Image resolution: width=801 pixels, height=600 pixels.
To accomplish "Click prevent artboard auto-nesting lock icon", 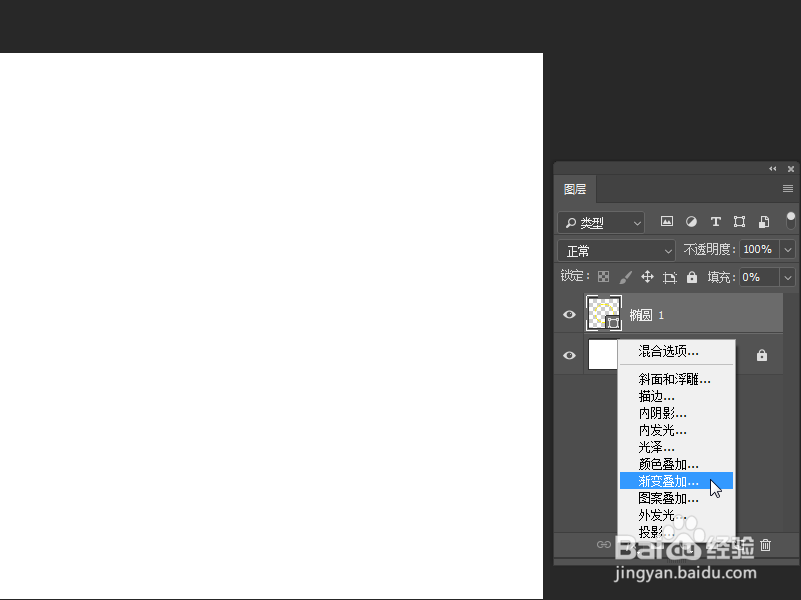I will pyautogui.click(x=670, y=277).
